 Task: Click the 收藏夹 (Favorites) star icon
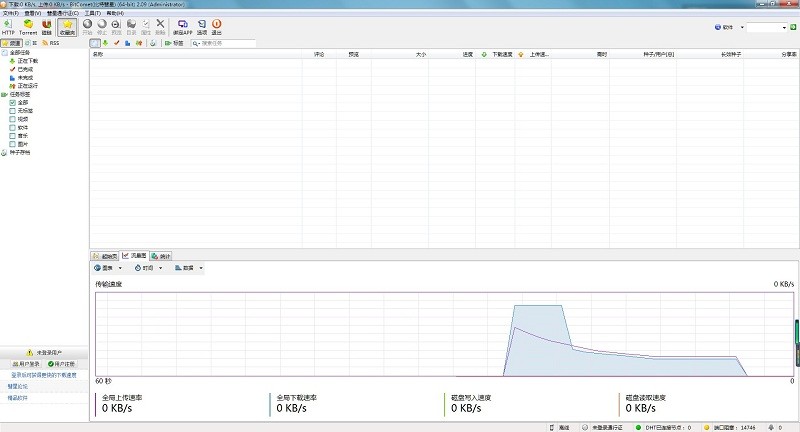click(x=68, y=25)
